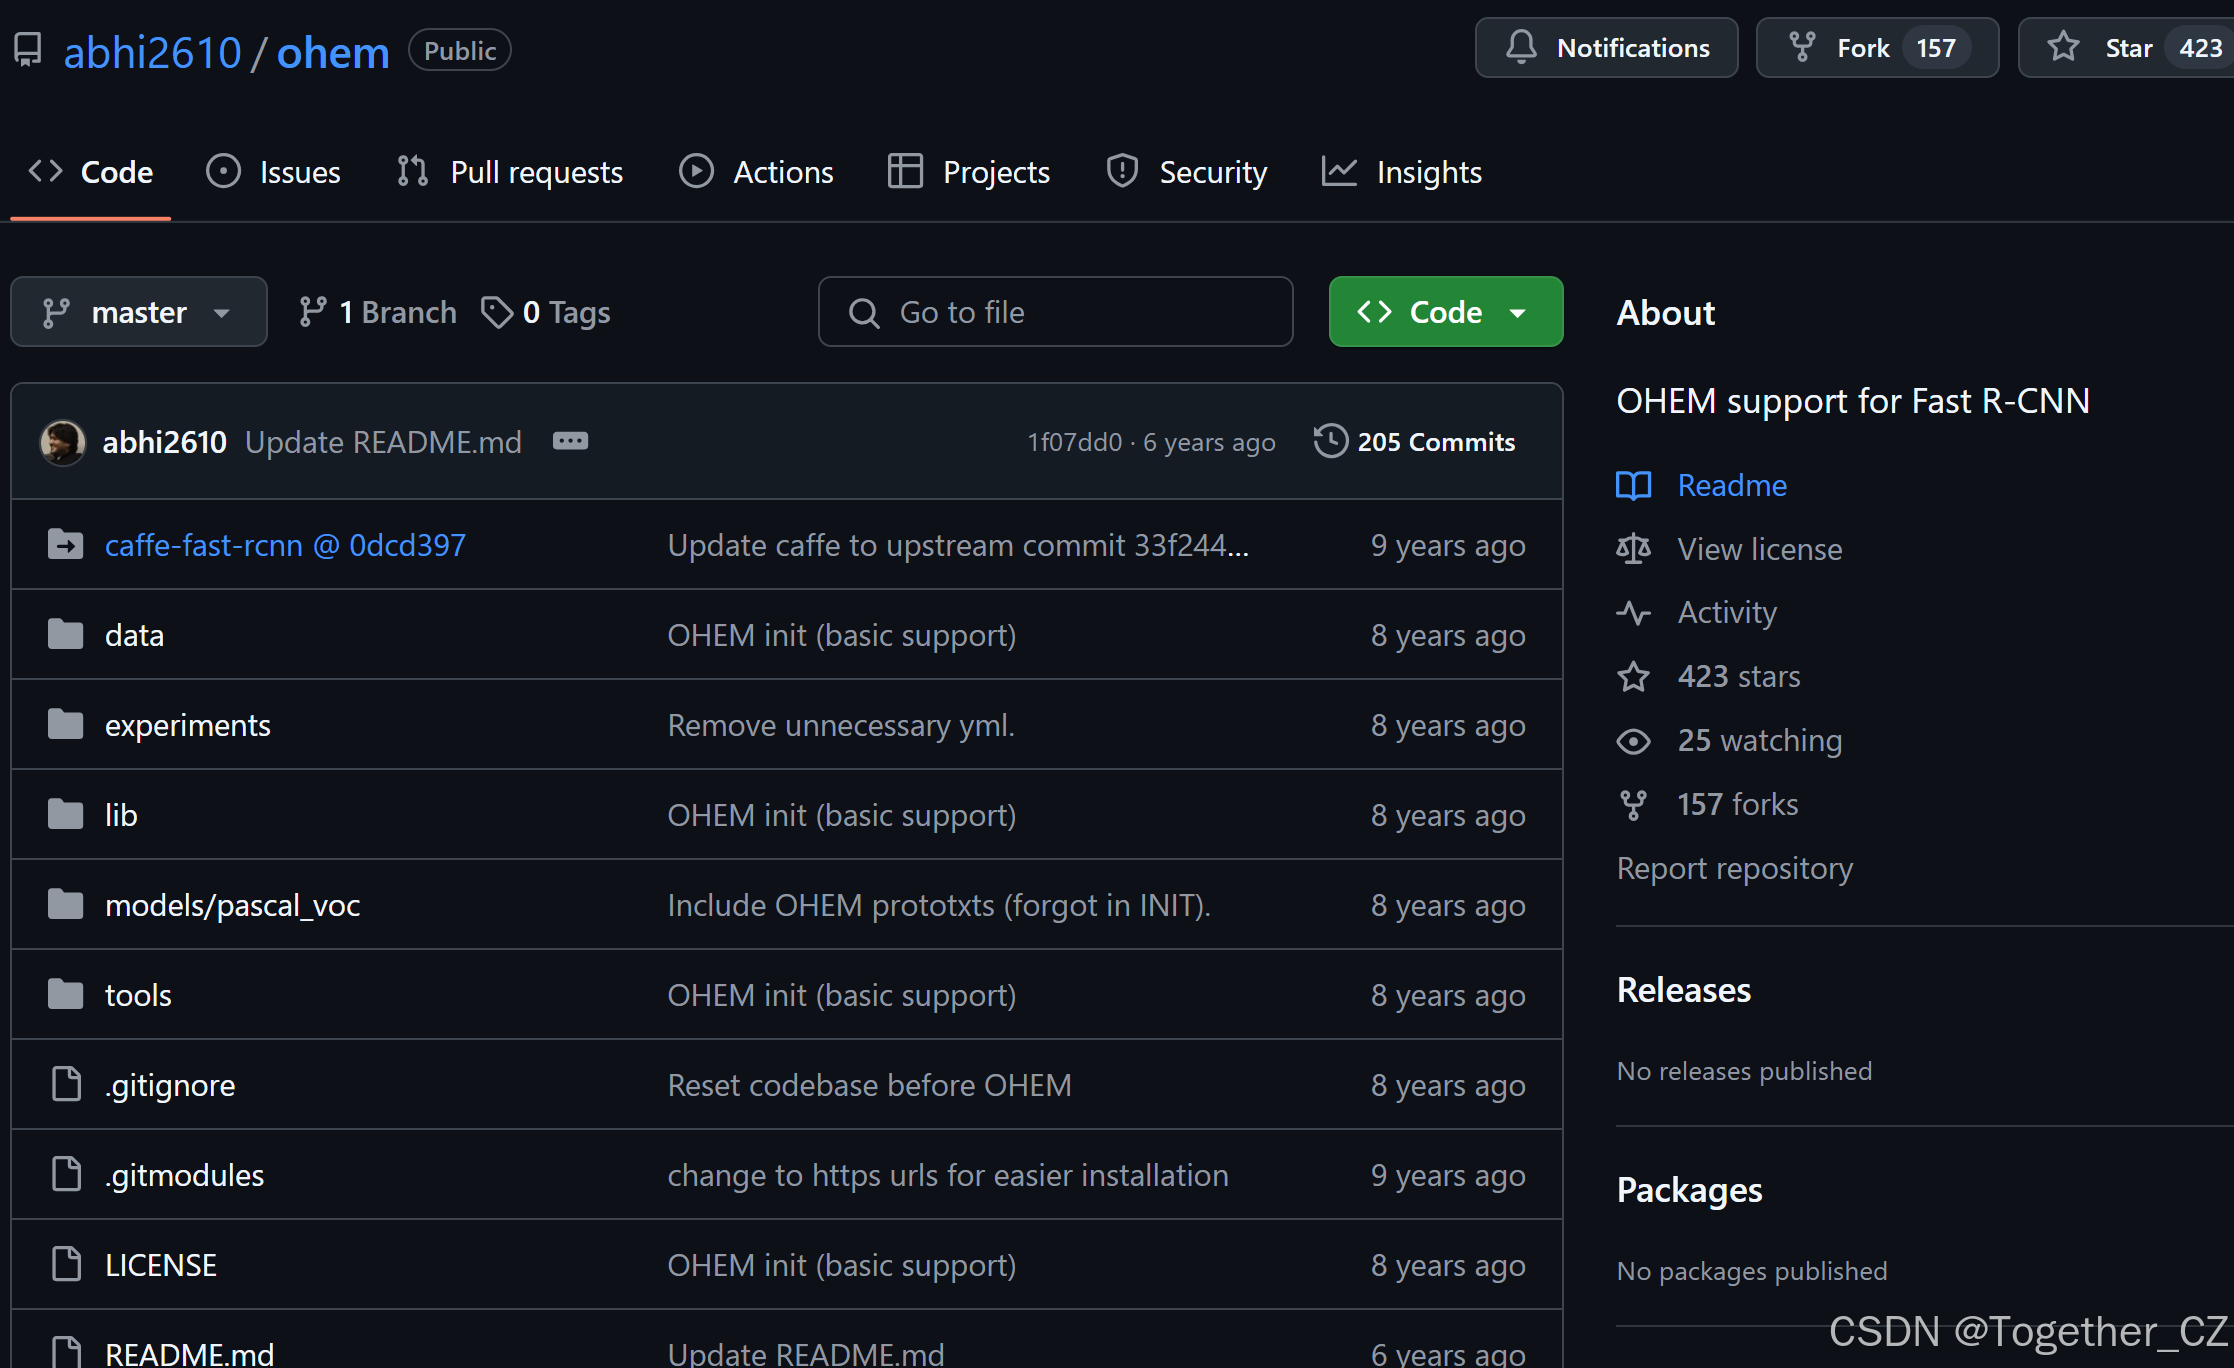Click the license scales icon
Viewport: 2234px width, 1368px height.
click(x=1634, y=549)
